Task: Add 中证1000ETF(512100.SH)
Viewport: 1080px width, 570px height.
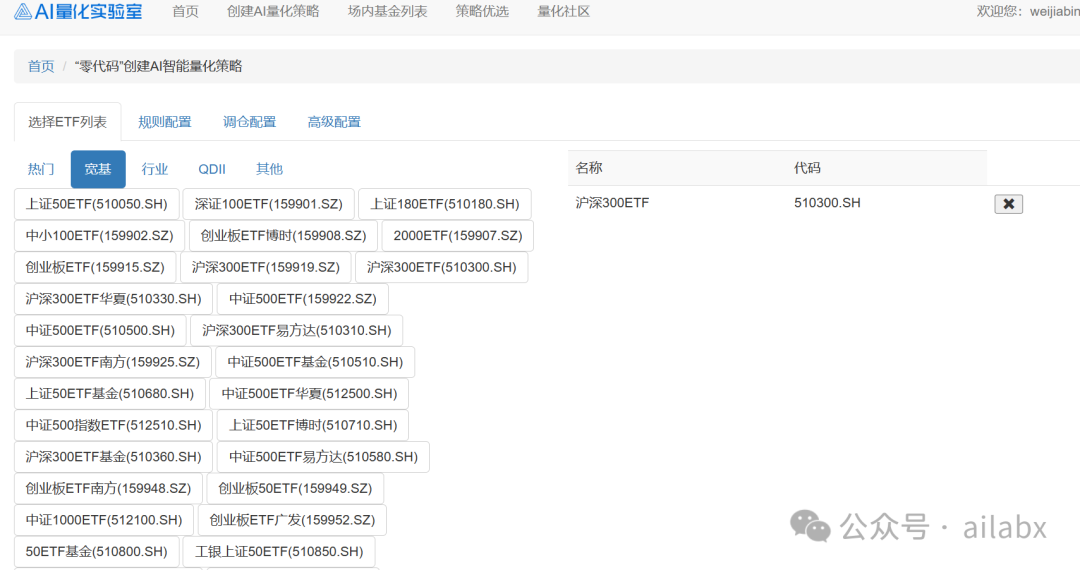Action: click(104, 520)
